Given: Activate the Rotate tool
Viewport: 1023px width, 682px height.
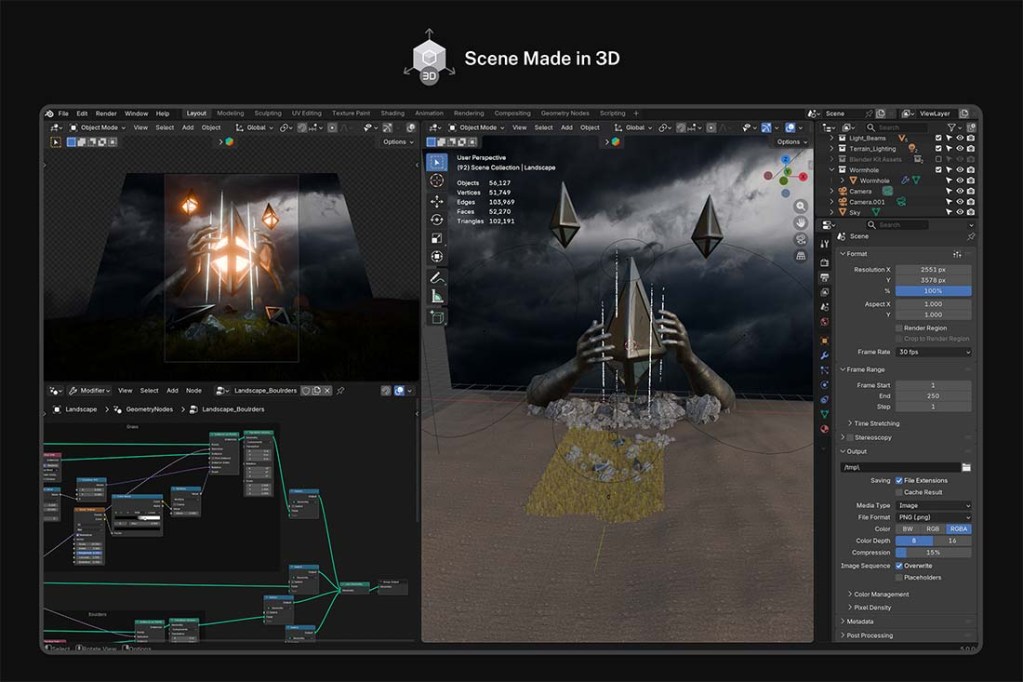Looking at the screenshot, I should click(436, 220).
